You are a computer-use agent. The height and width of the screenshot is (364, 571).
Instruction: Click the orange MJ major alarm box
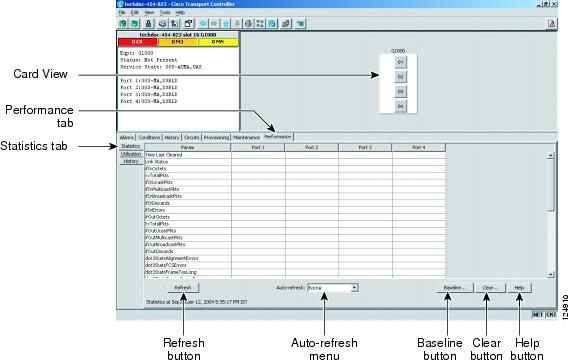point(178,42)
